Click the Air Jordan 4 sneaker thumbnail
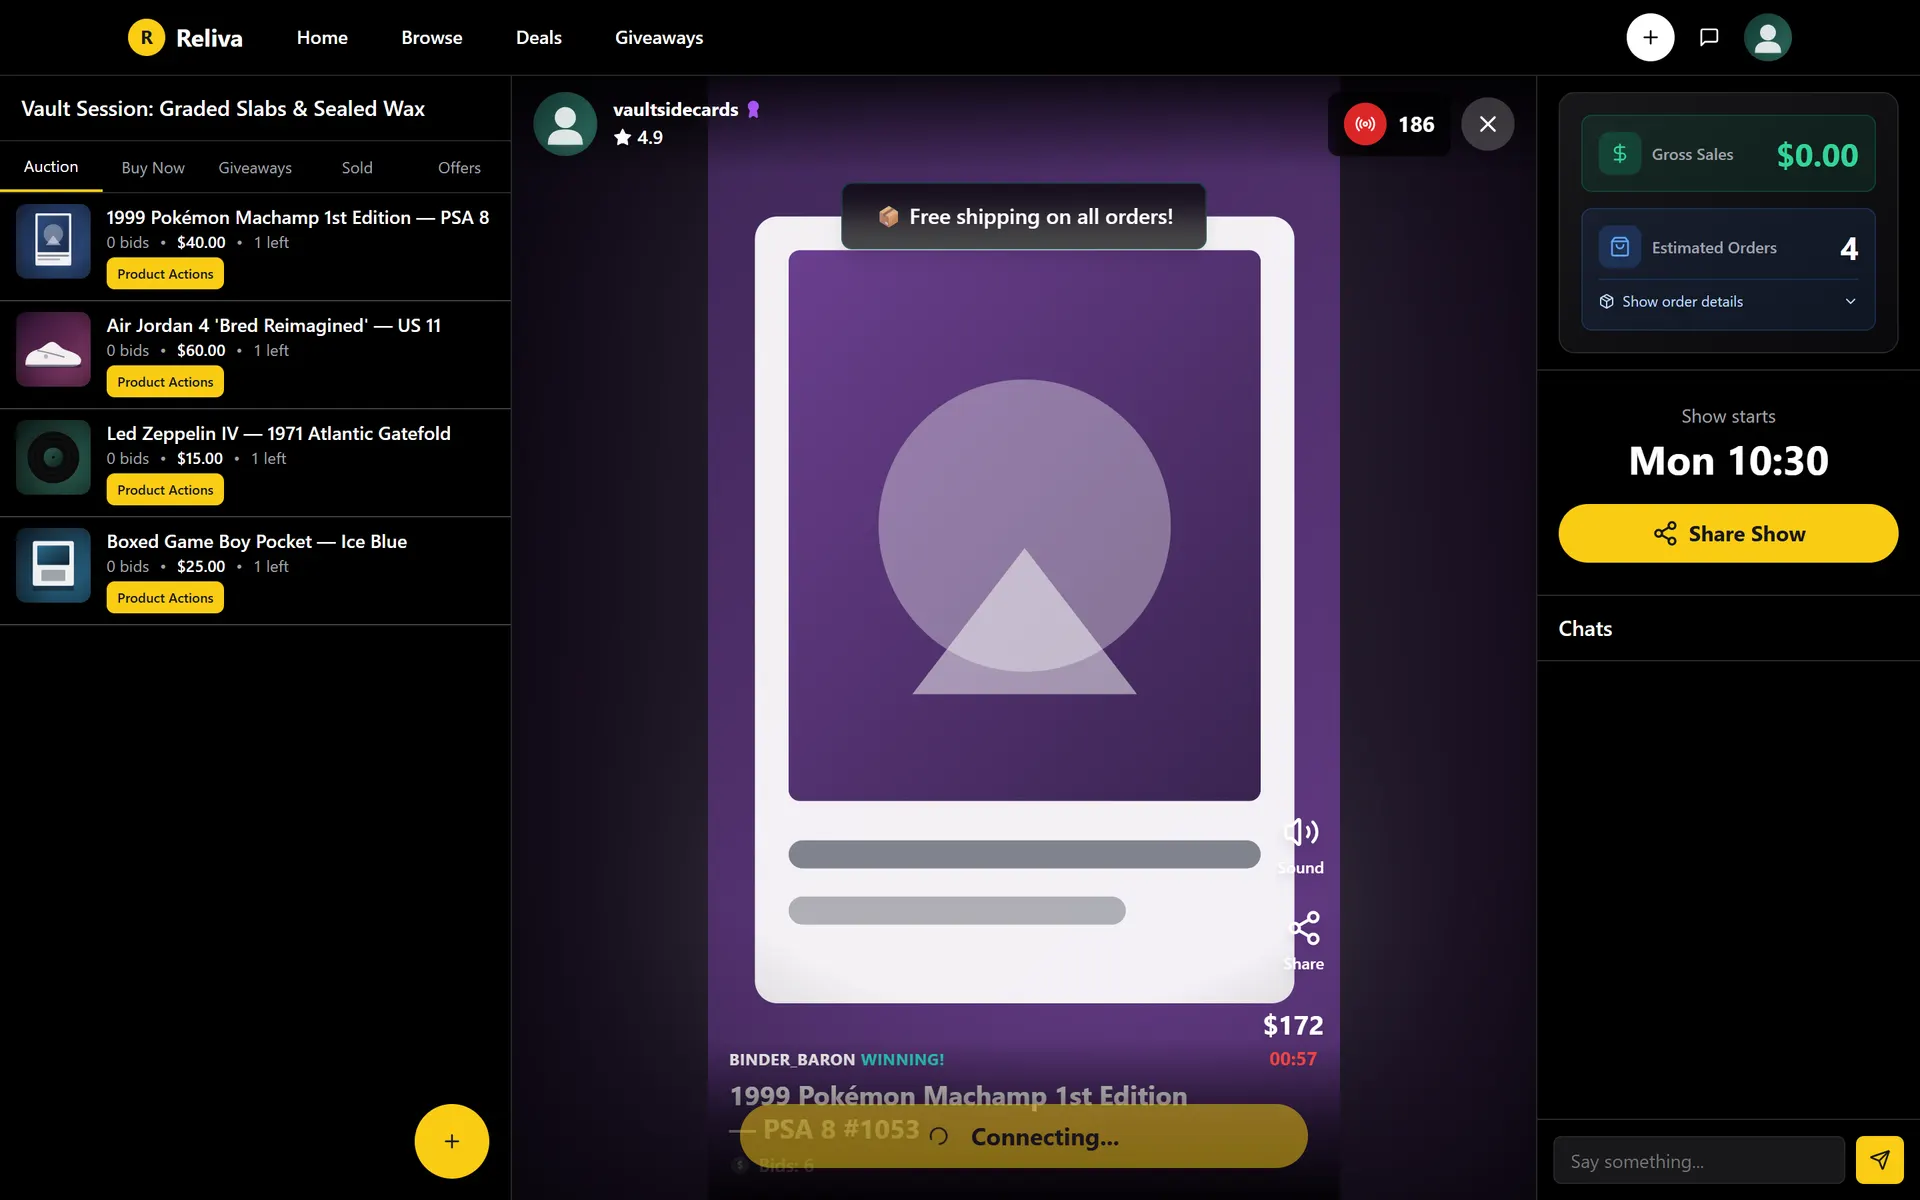 click(53, 349)
